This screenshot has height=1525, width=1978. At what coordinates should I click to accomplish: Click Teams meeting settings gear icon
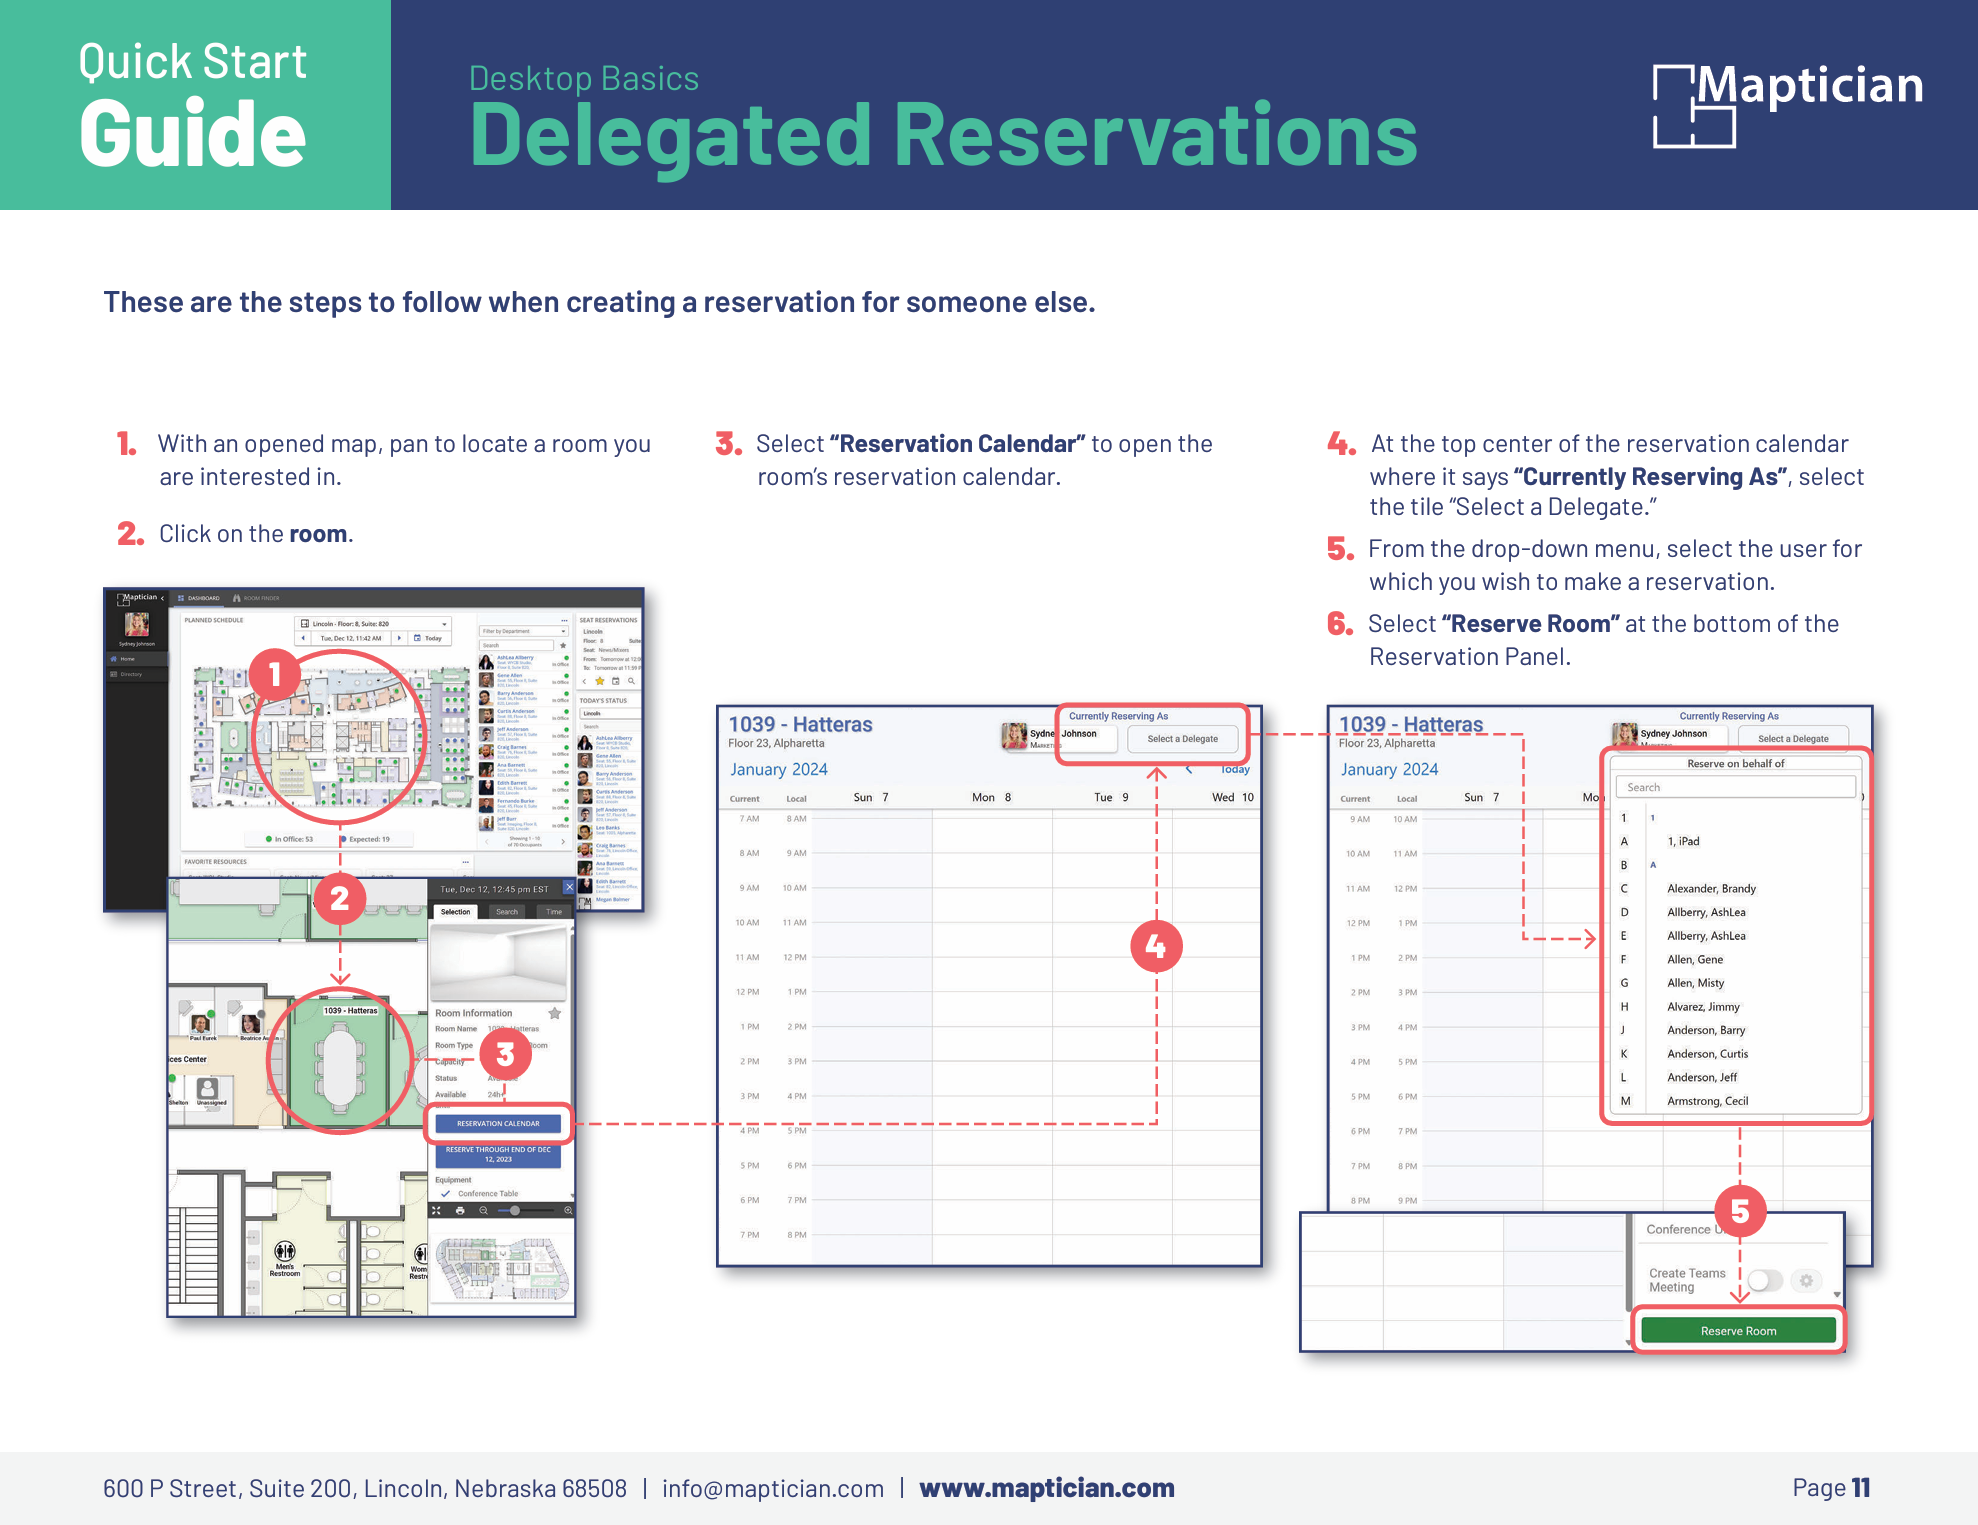pos(1806,1281)
